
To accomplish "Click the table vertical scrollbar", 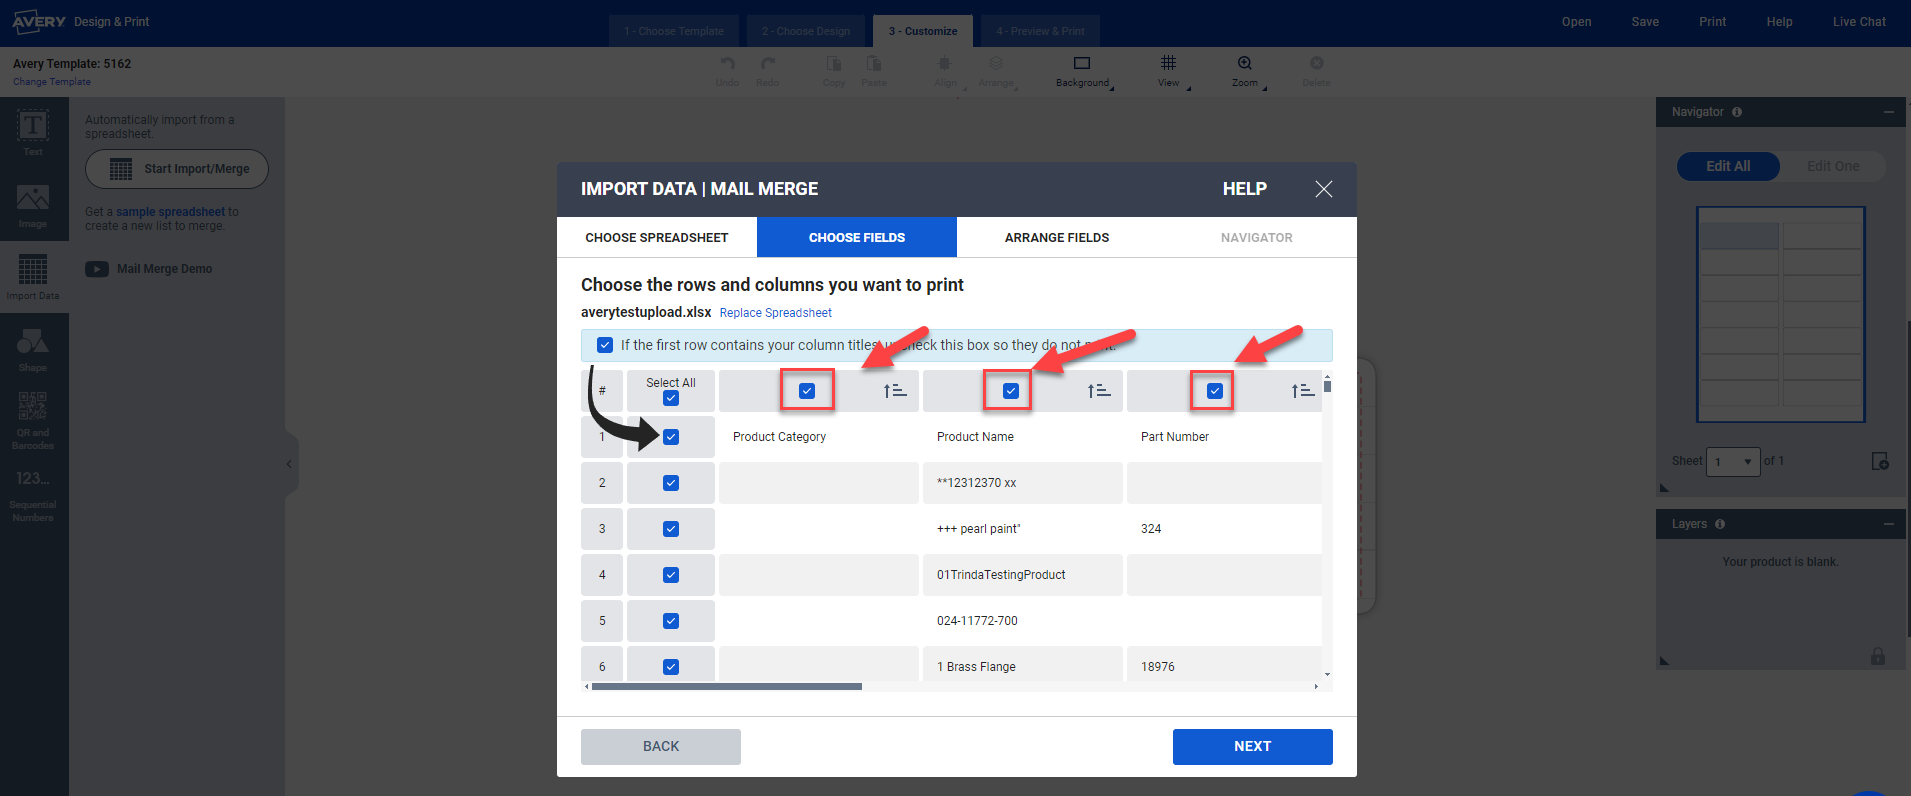I will [x=1327, y=385].
